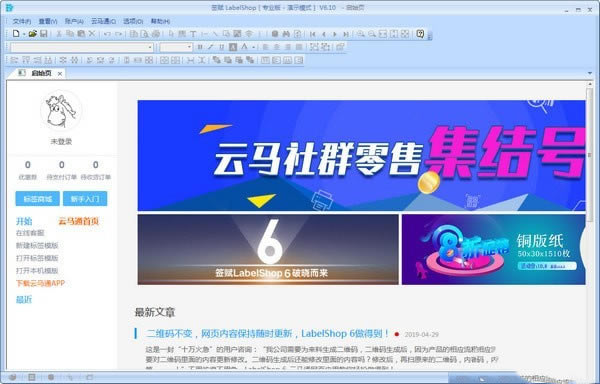600x384 pixels.
Task: Click the Print Preview magnifier page icon
Action: (145, 34)
